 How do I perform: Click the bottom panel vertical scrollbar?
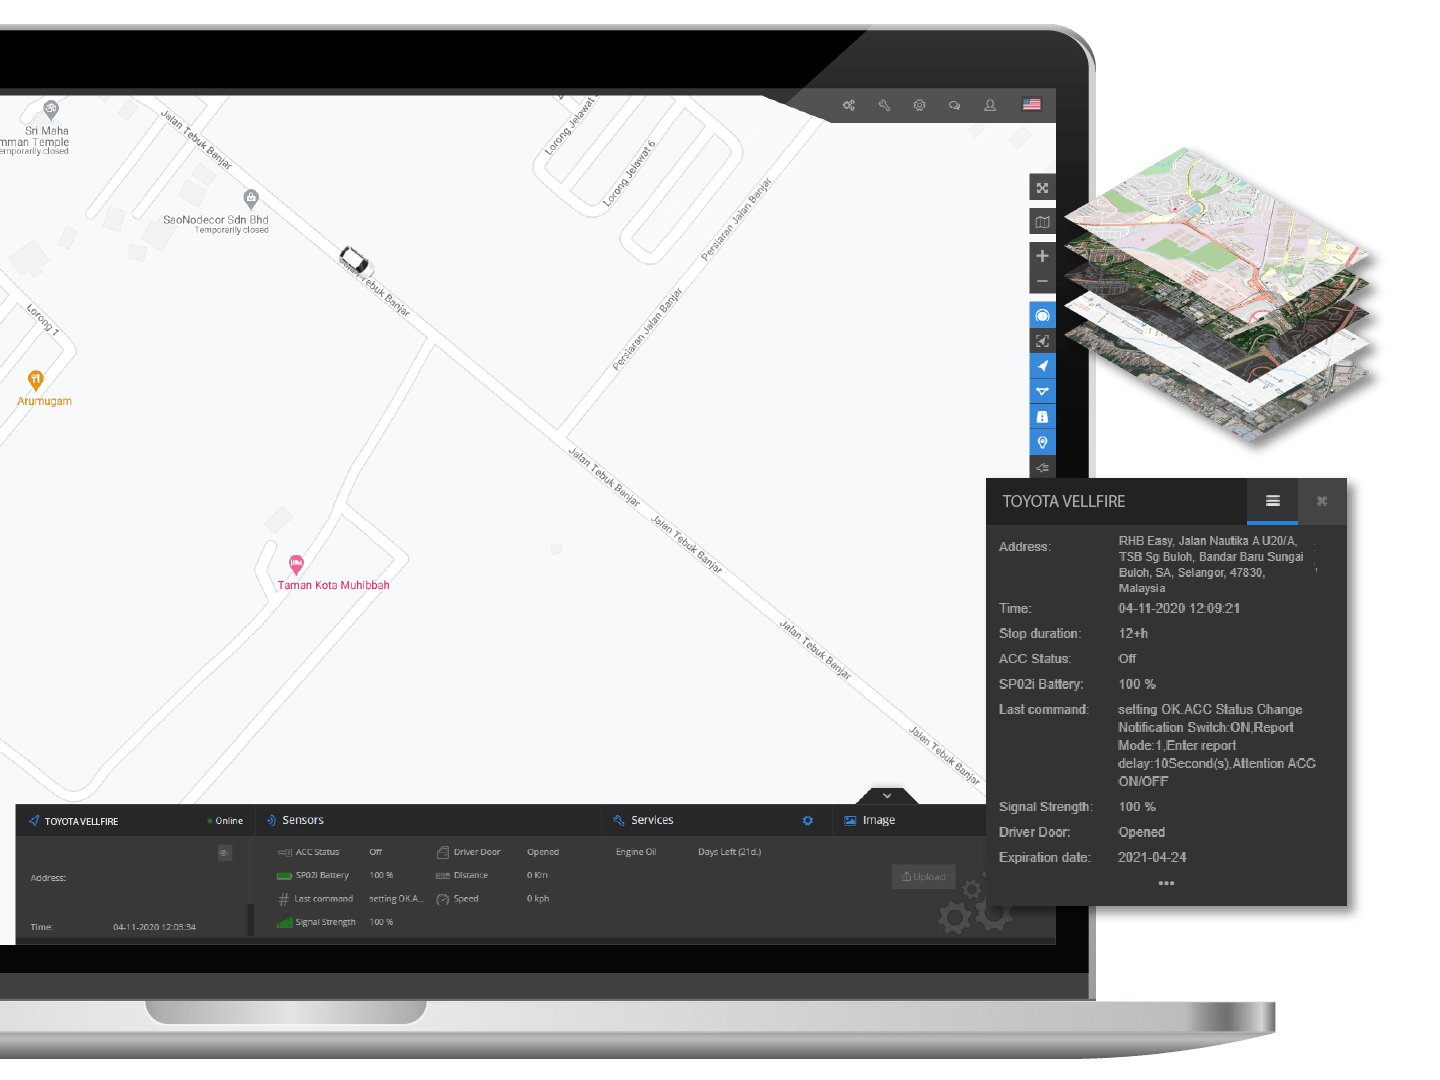pos(250,919)
